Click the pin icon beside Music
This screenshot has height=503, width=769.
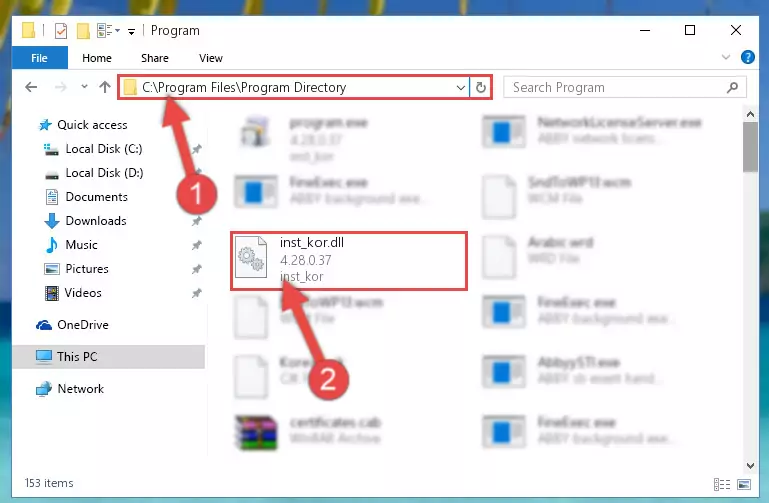pyautogui.click(x=197, y=245)
